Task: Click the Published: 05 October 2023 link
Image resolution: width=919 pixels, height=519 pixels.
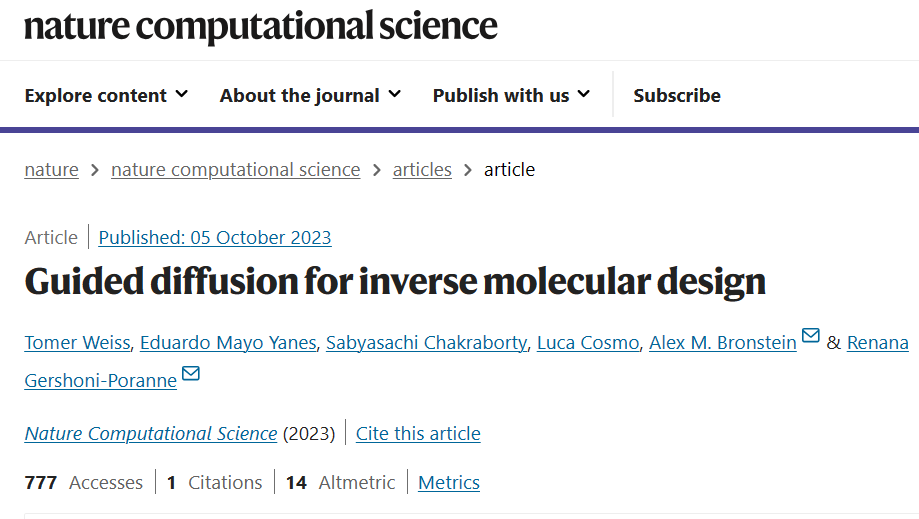Action: point(215,238)
